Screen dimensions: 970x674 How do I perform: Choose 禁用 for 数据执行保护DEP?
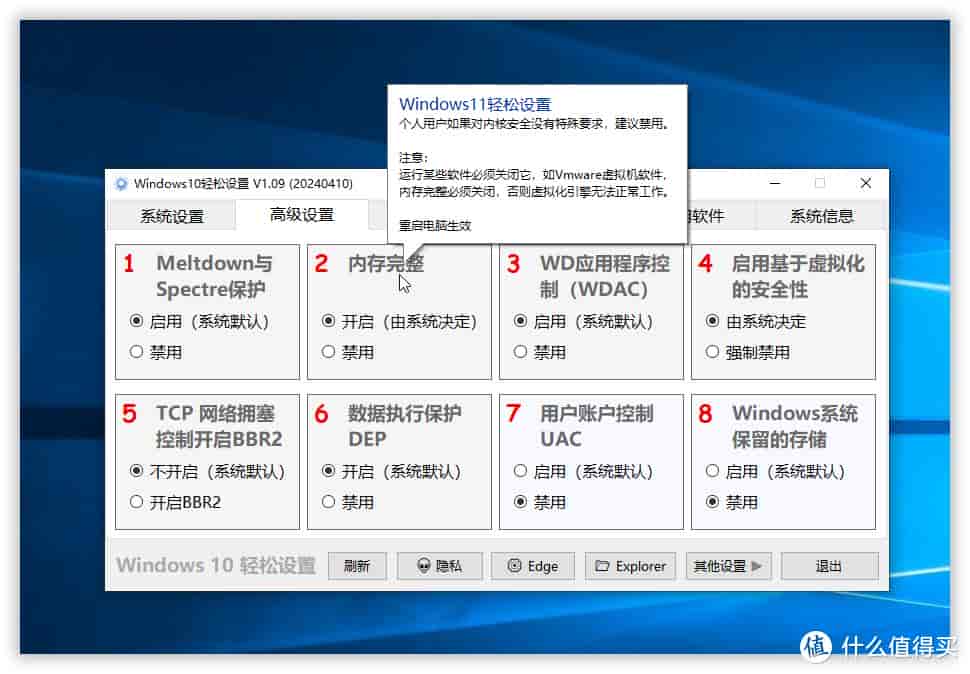pyautogui.click(x=348, y=501)
